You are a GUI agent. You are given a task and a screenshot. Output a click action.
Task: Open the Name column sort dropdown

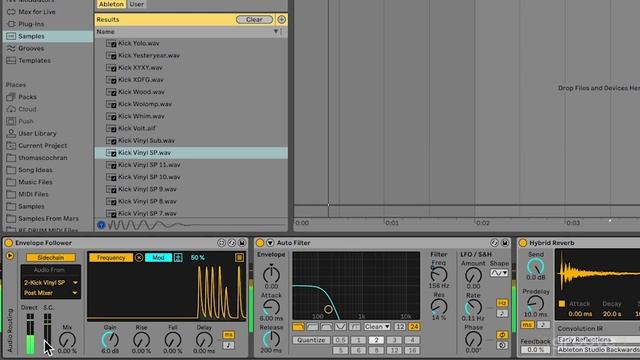[x=276, y=31]
